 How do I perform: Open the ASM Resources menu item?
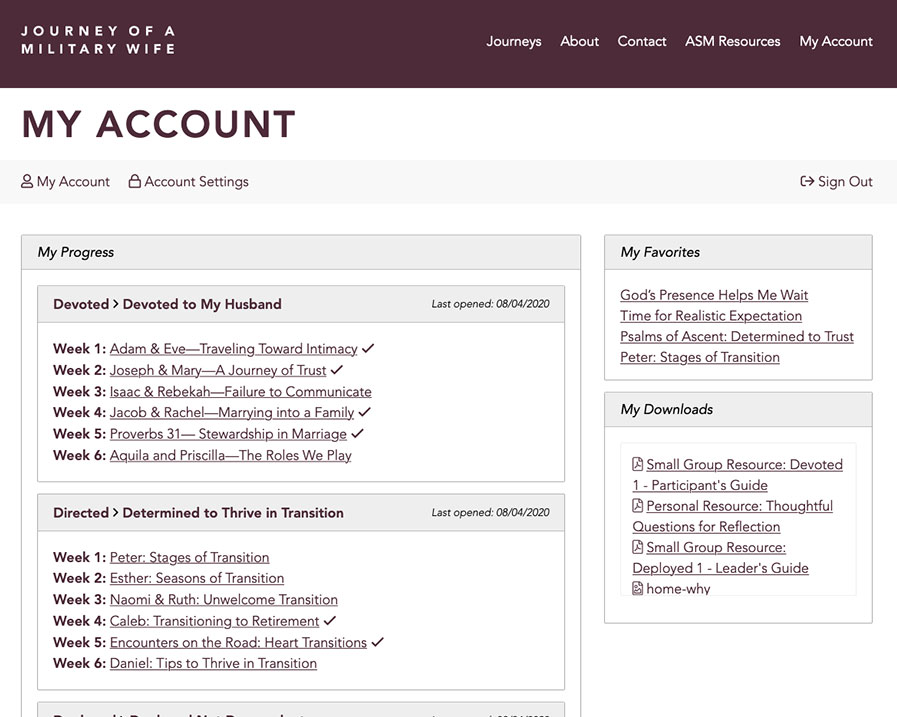(x=732, y=41)
